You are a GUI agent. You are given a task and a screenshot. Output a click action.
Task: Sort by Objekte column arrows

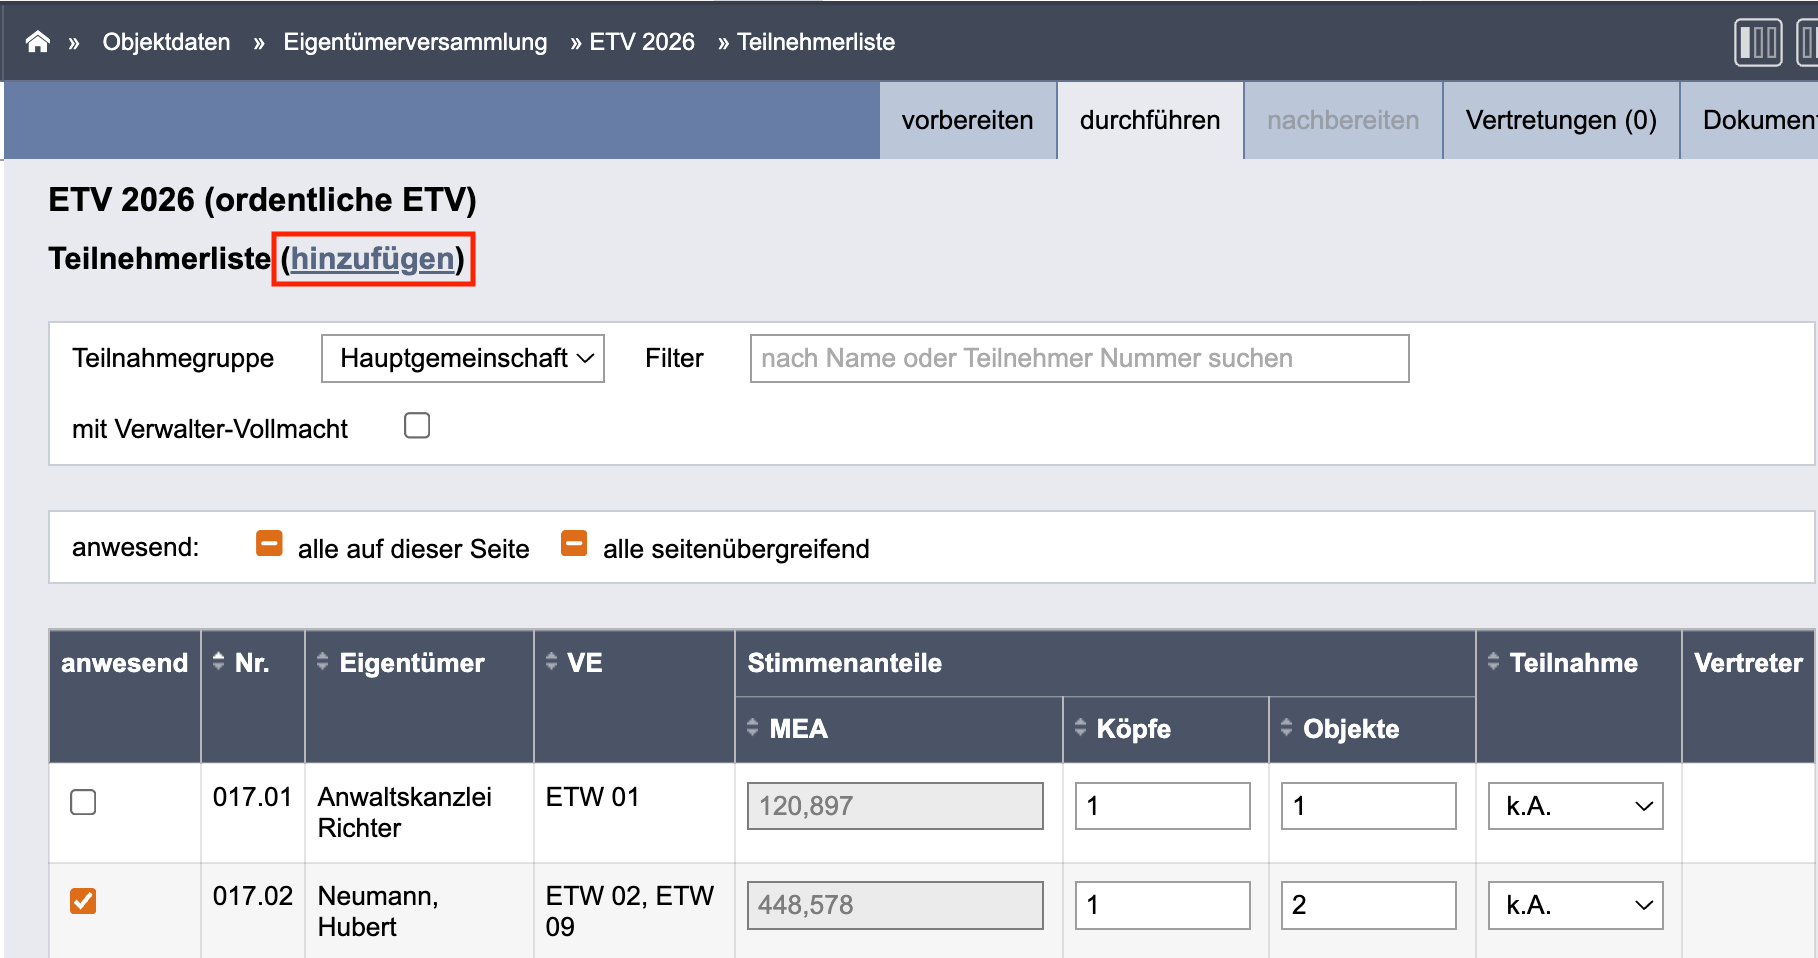[1286, 728]
